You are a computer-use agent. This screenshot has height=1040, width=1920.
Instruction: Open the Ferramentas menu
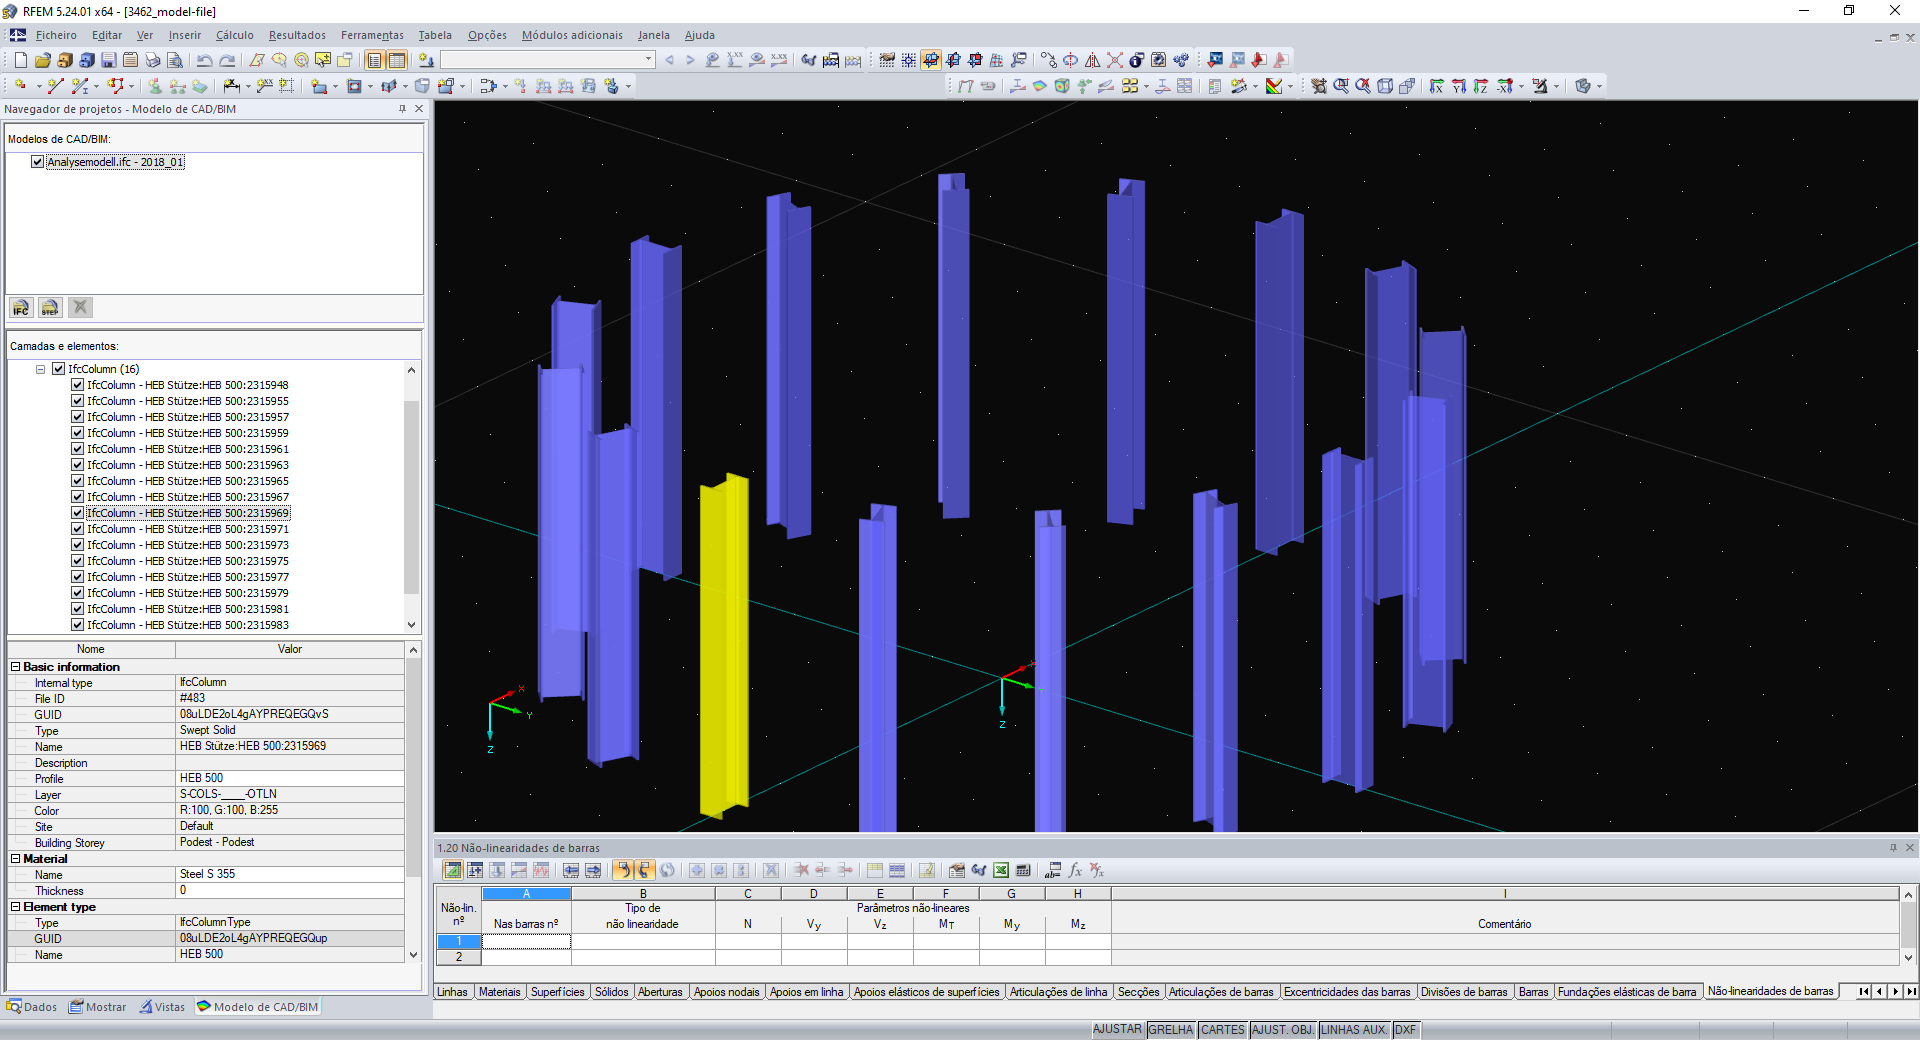click(372, 35)
